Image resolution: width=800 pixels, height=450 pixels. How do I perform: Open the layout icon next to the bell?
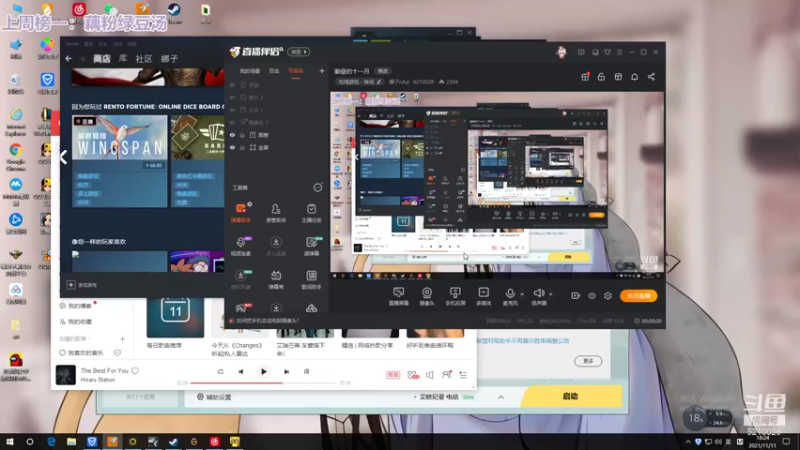(x=618, y=77)
